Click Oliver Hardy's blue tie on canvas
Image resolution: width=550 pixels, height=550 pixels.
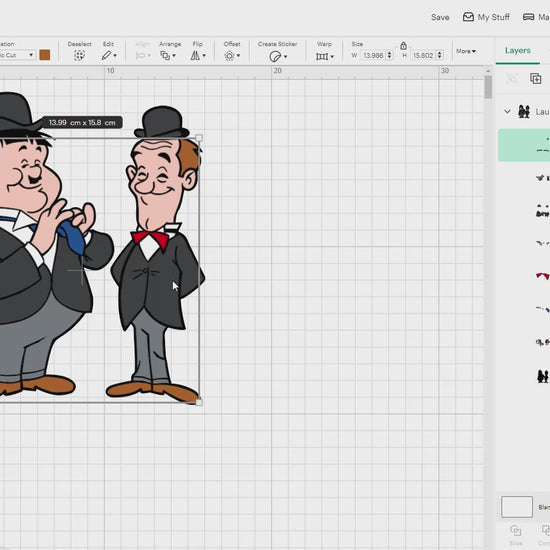coord(72,237)
